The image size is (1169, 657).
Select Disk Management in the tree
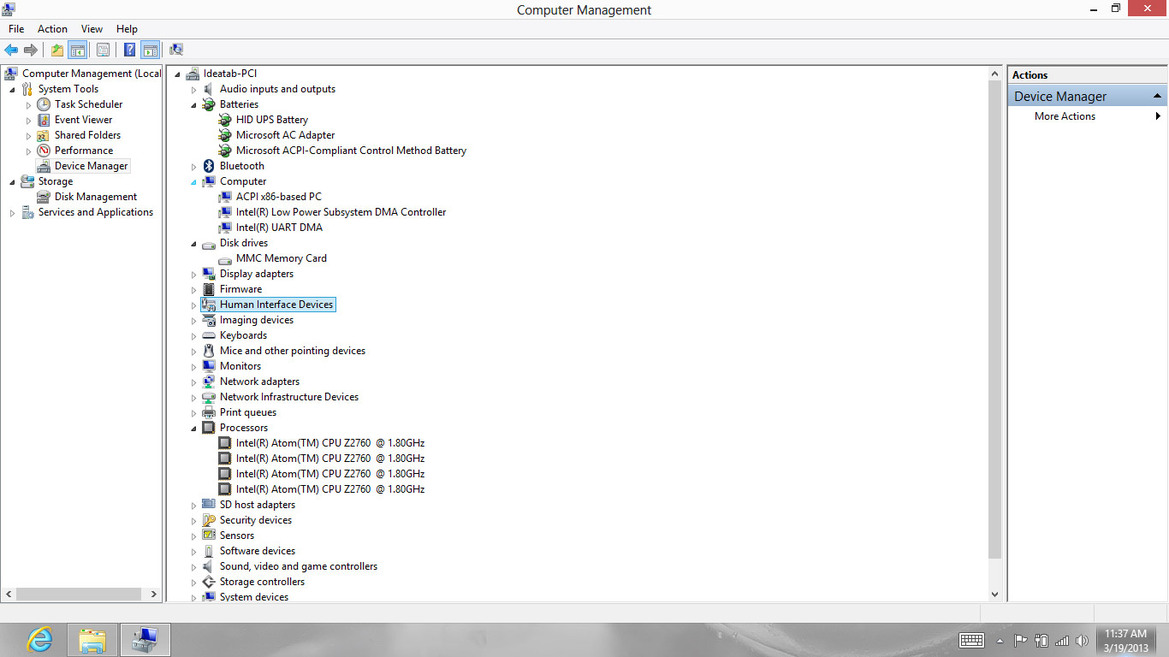[x=95, y=197]
